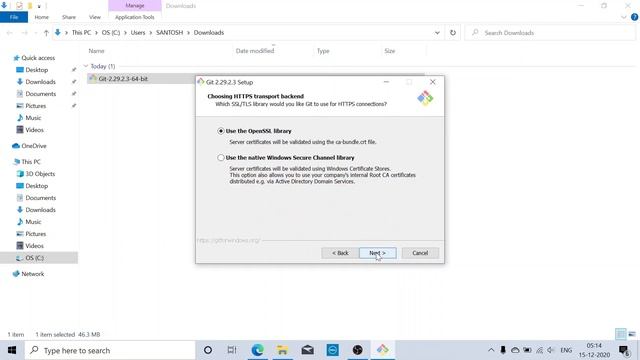
Task: Expand the ribbon chevron
Action: pyautogui.click(x=624, y=17)
